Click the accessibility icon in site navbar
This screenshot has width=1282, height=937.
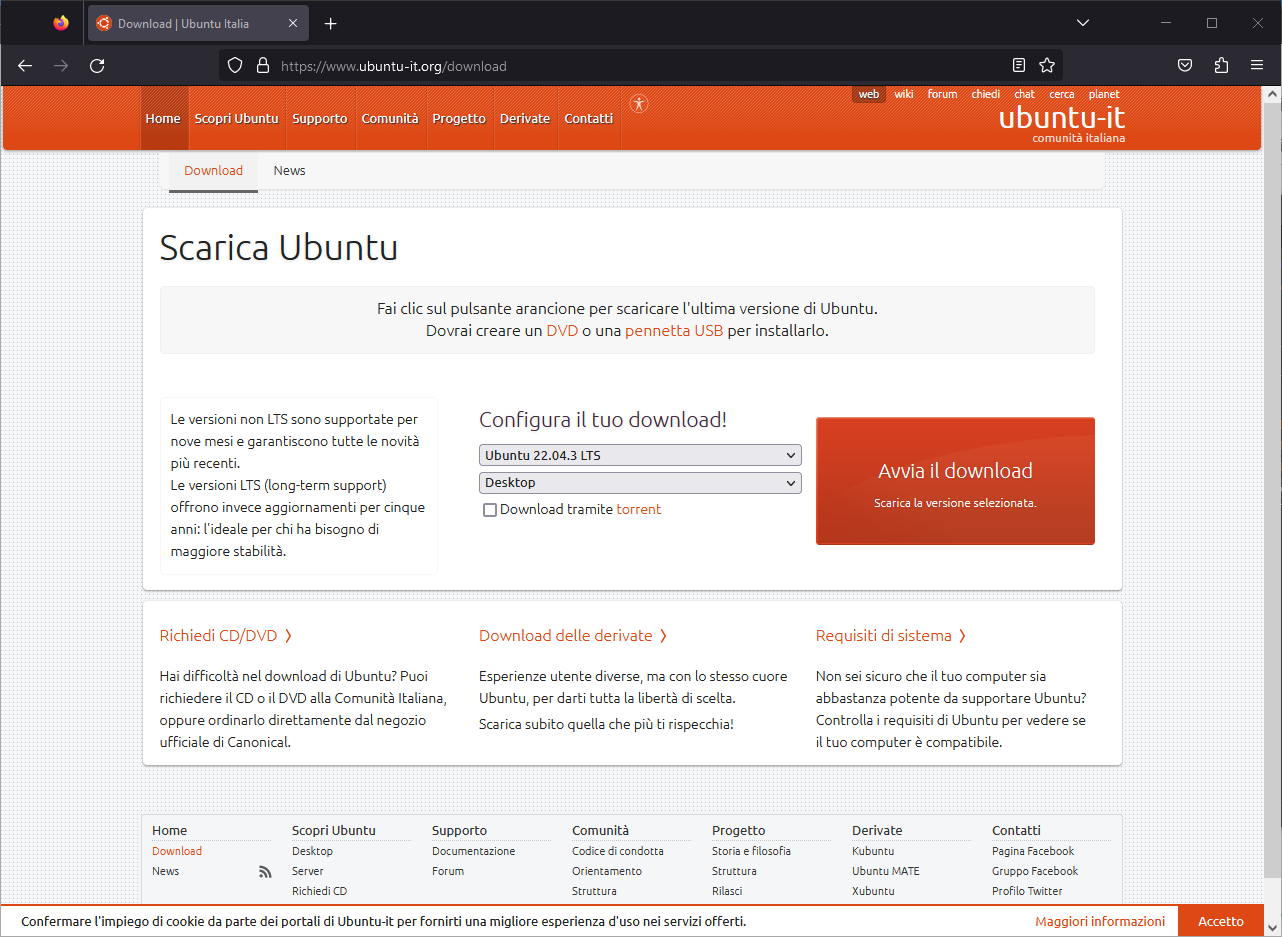pos(639,103)
